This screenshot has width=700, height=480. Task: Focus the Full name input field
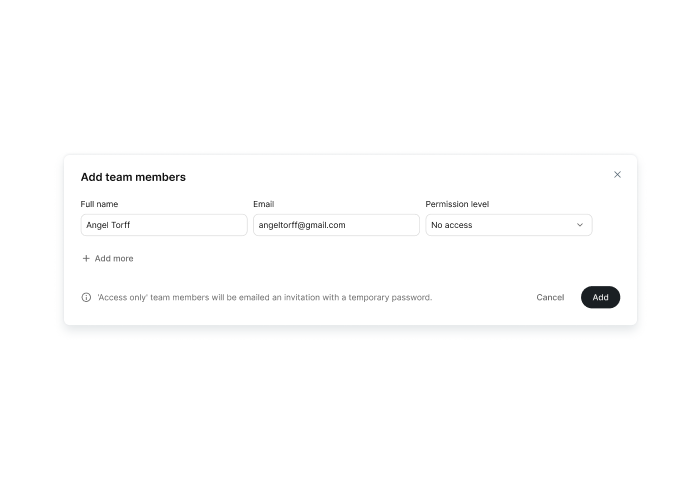tap(164, 225)
